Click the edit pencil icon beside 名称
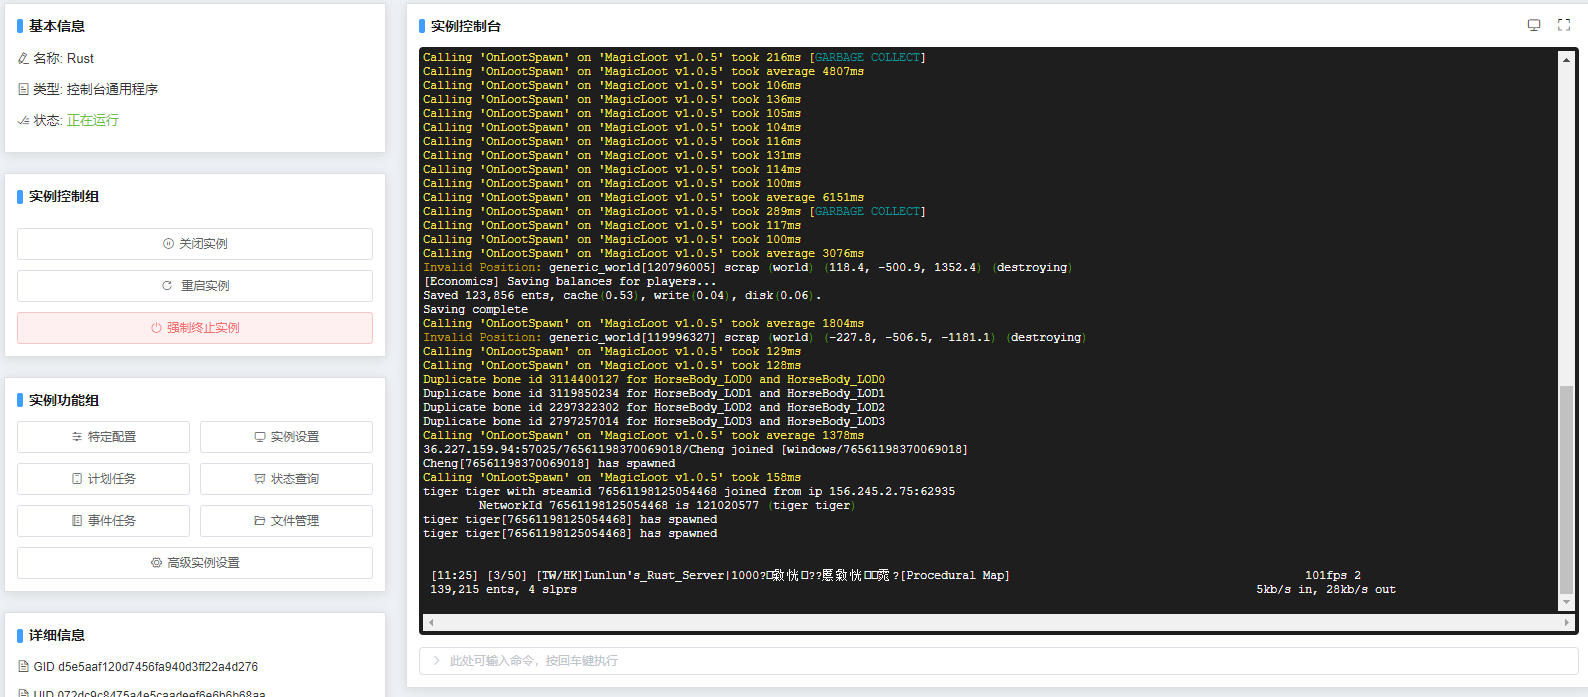This screenshot has width=1588, height=697. tap(23, 59)
